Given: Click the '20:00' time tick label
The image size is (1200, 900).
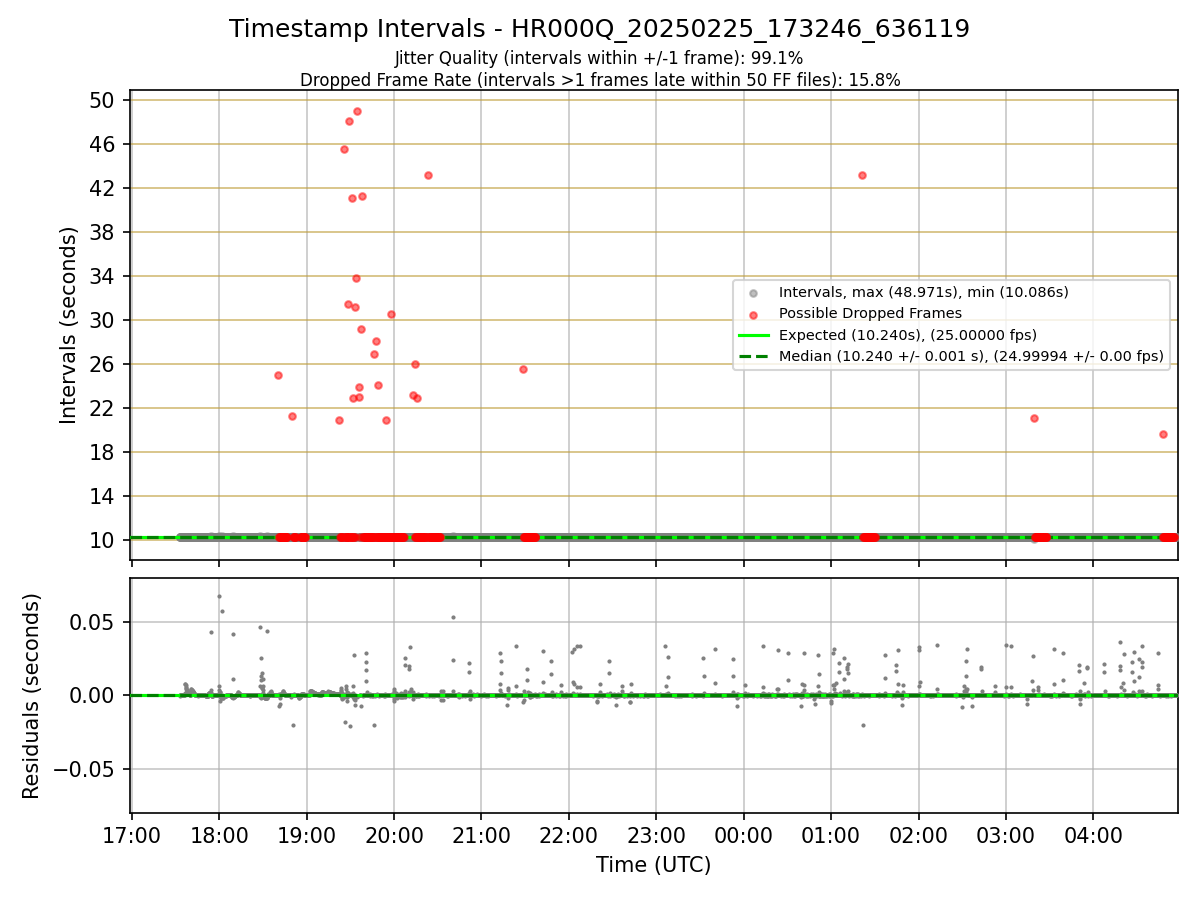Looking at the screenshot, I should 394,834.
